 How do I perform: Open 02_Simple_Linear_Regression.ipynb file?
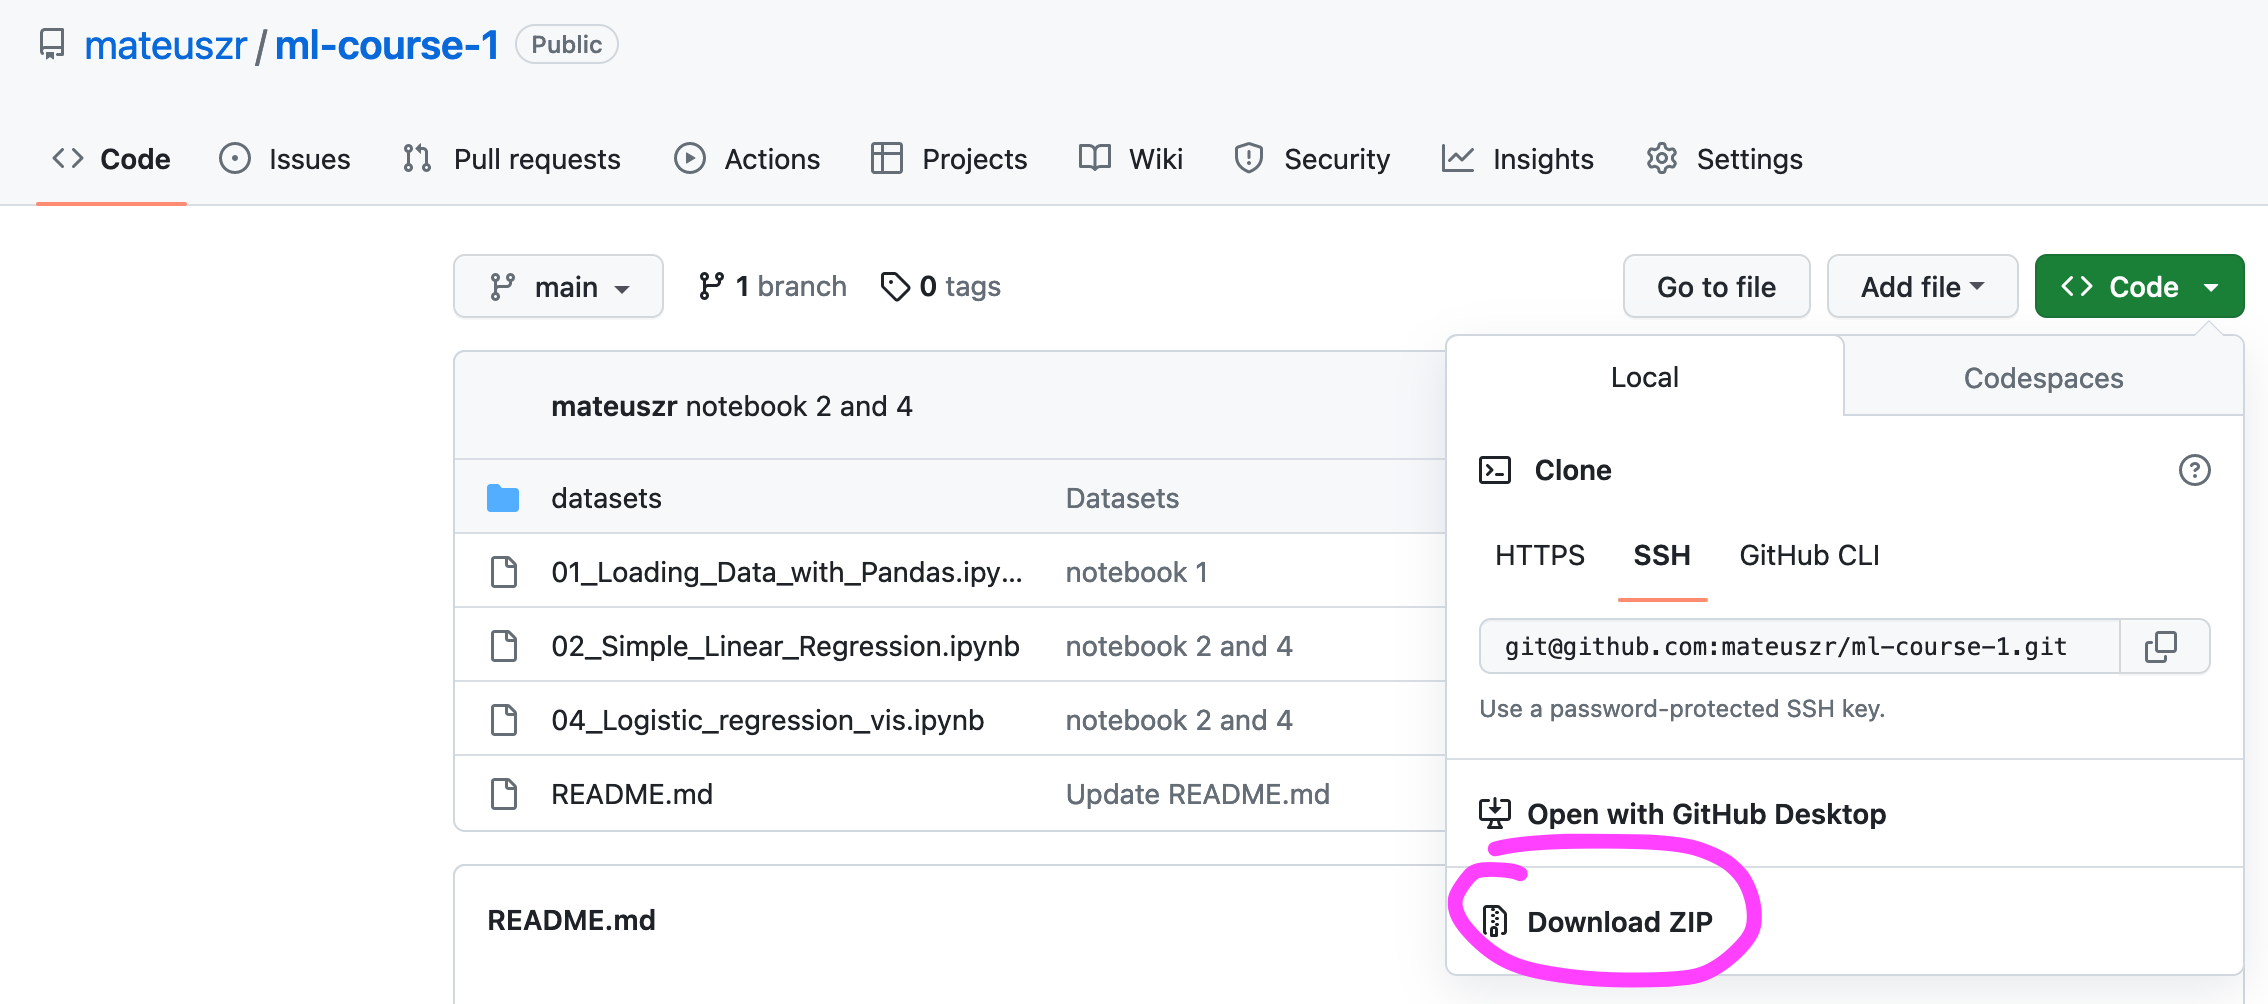tap(785, 646)
